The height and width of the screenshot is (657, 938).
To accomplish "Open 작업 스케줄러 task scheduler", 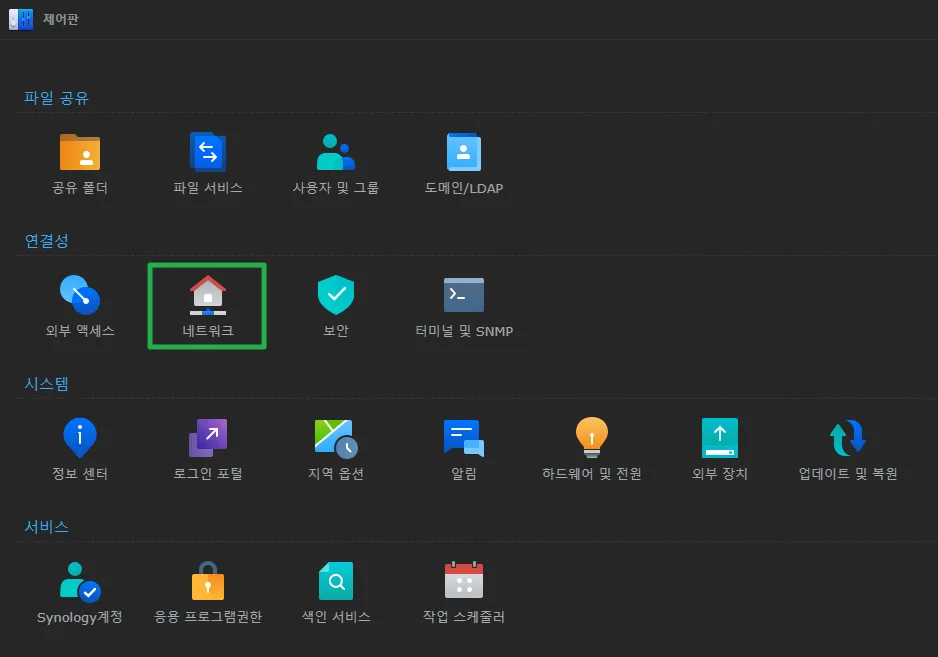I will [x=464, y=582].
